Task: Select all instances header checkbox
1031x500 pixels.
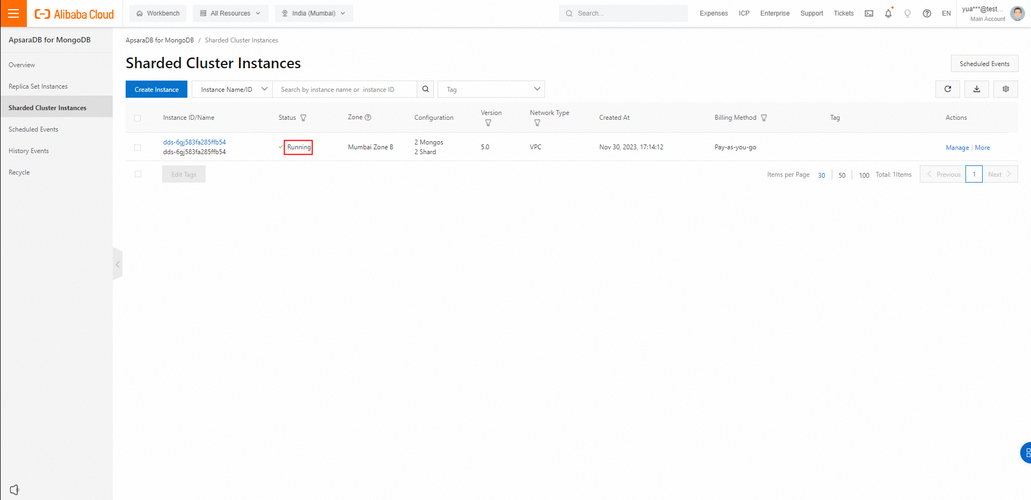Action: pyautogui.click(x=137, y=118)
